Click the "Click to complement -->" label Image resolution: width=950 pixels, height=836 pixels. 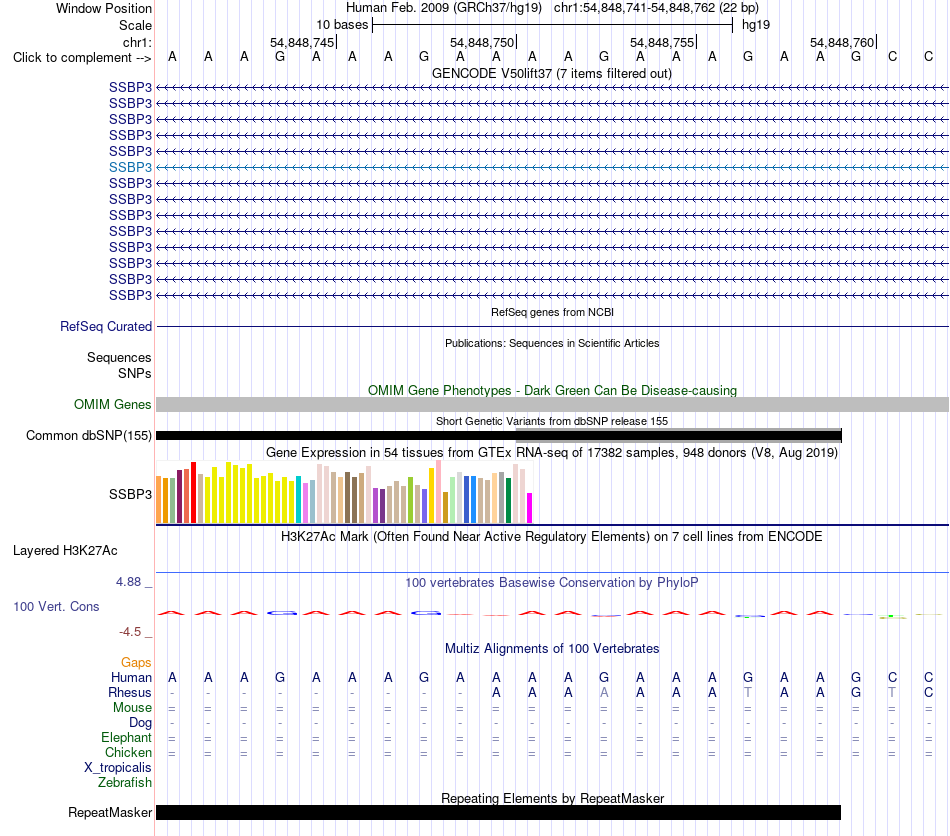click(x=82, y=58)
